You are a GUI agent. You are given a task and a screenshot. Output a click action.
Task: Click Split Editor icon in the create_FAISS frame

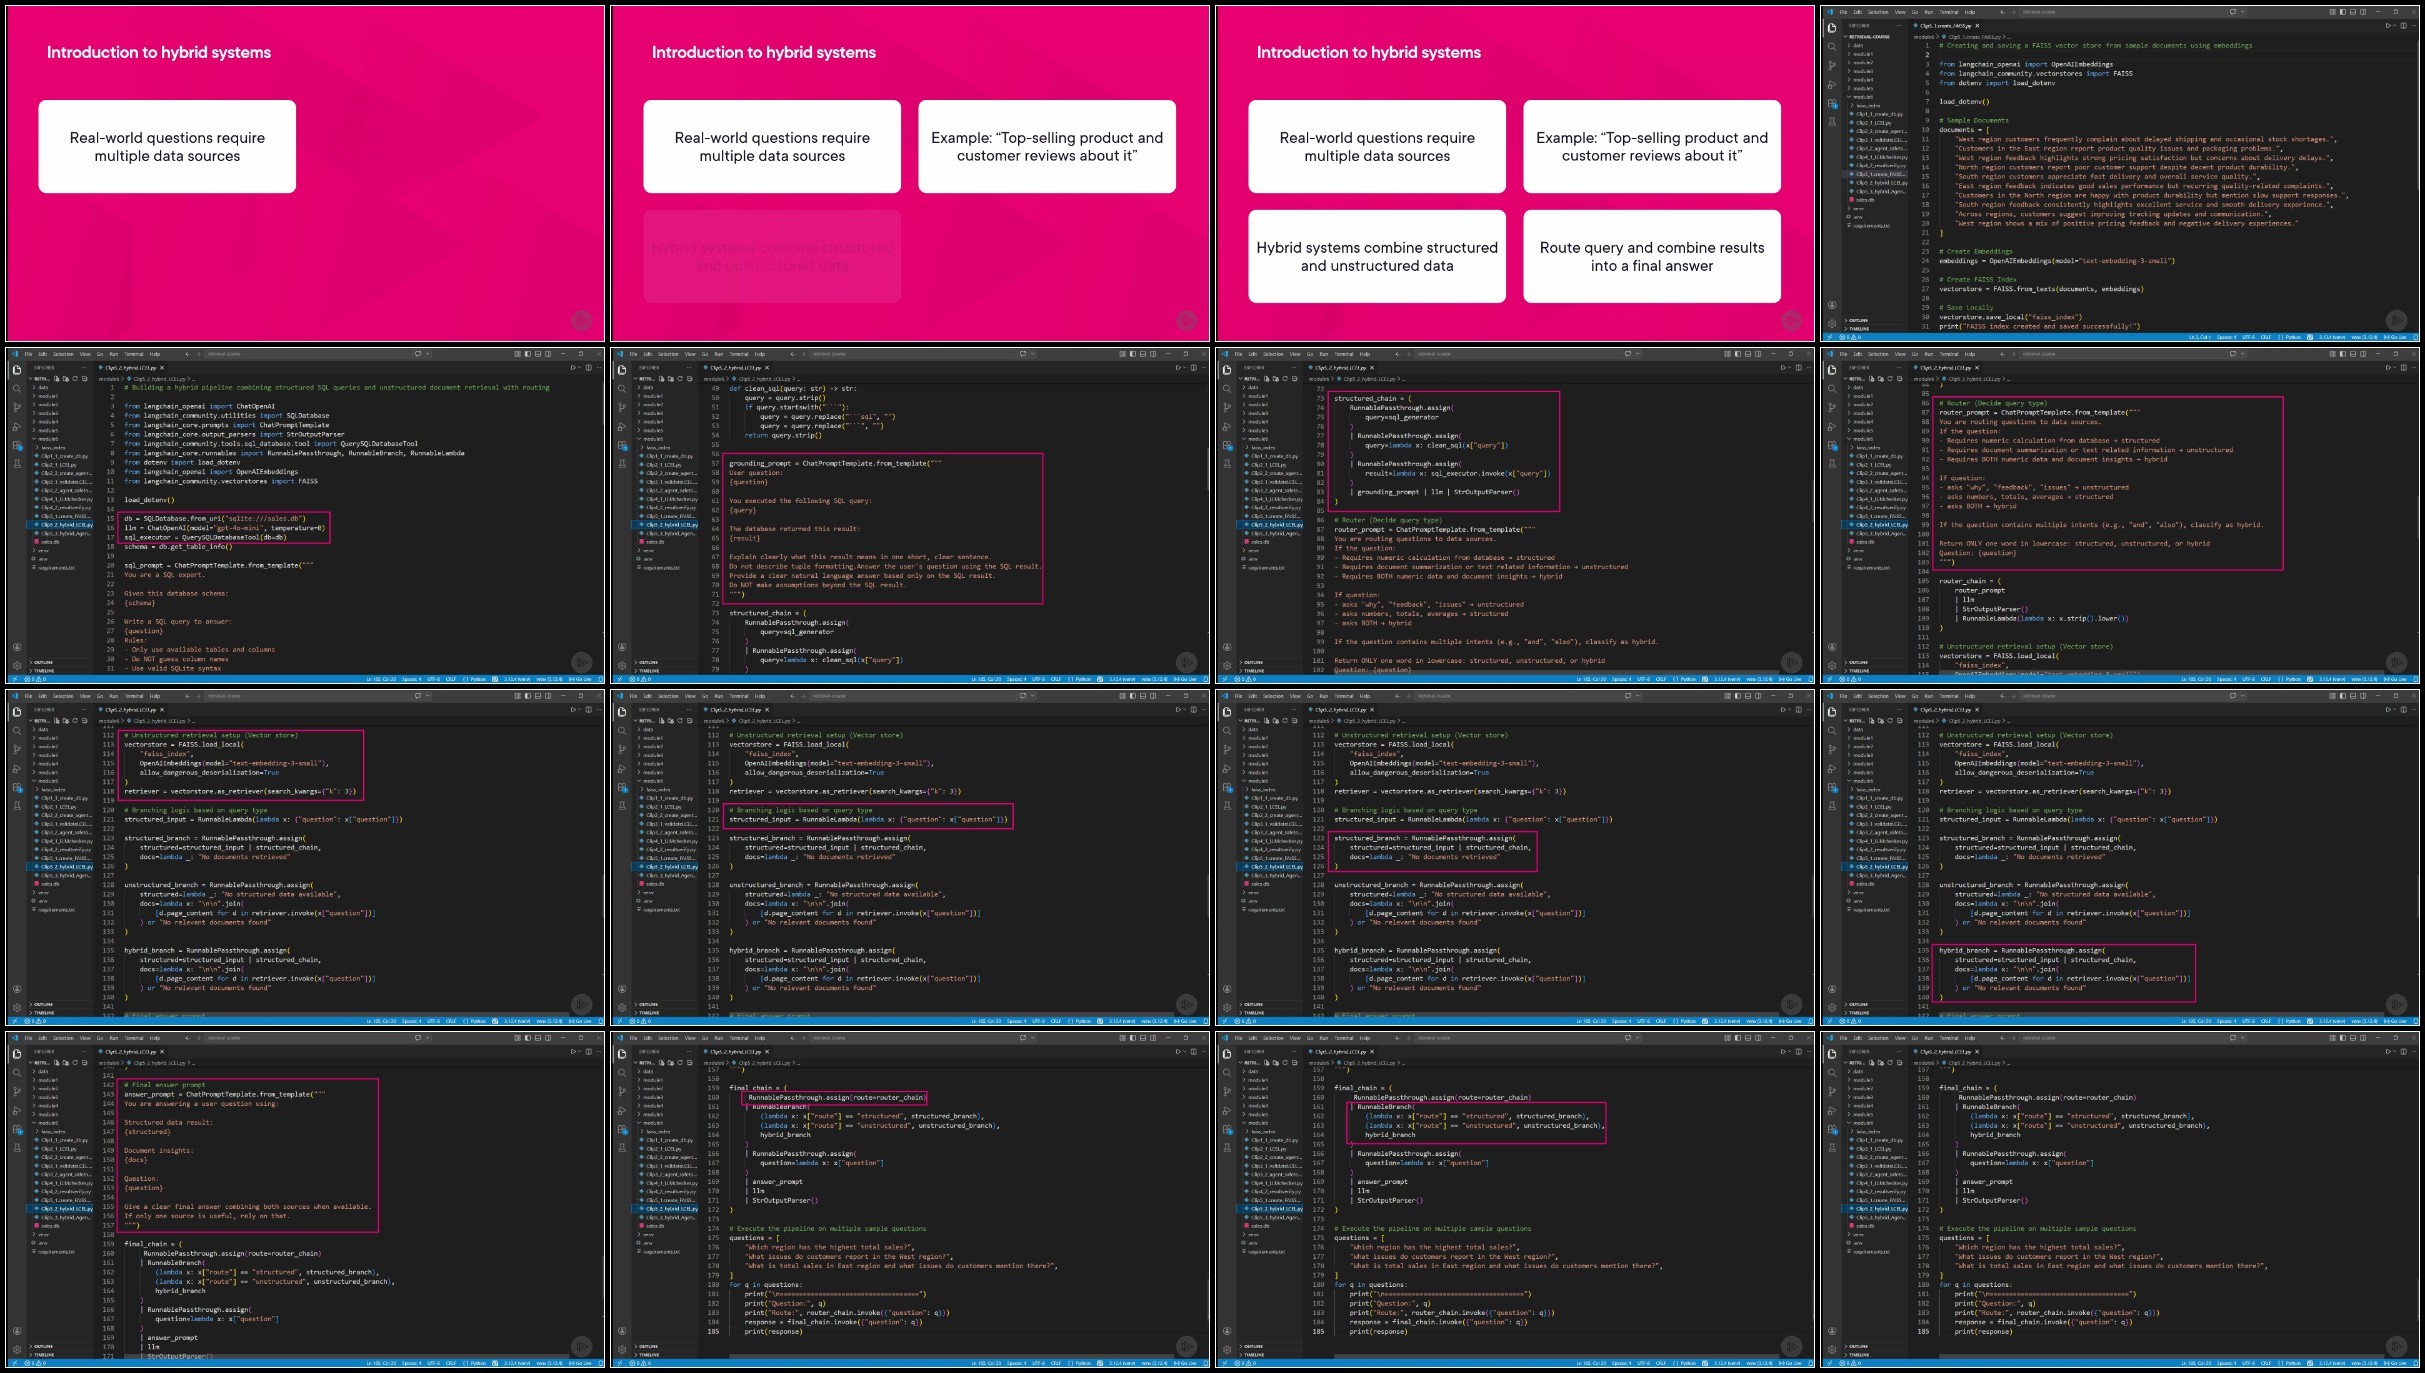coord(2403,25)
